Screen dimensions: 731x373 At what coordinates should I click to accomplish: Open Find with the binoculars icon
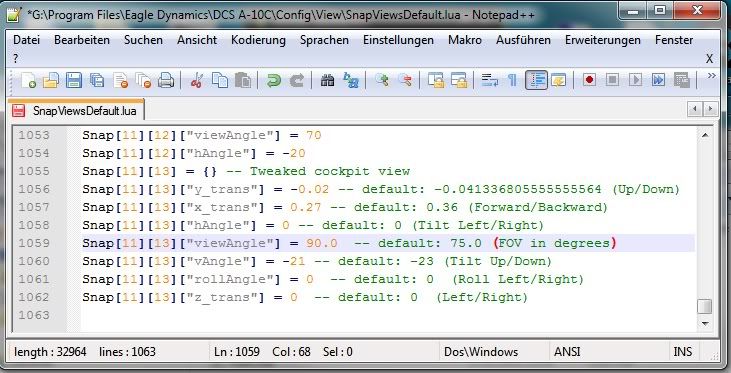coord(327,80)
